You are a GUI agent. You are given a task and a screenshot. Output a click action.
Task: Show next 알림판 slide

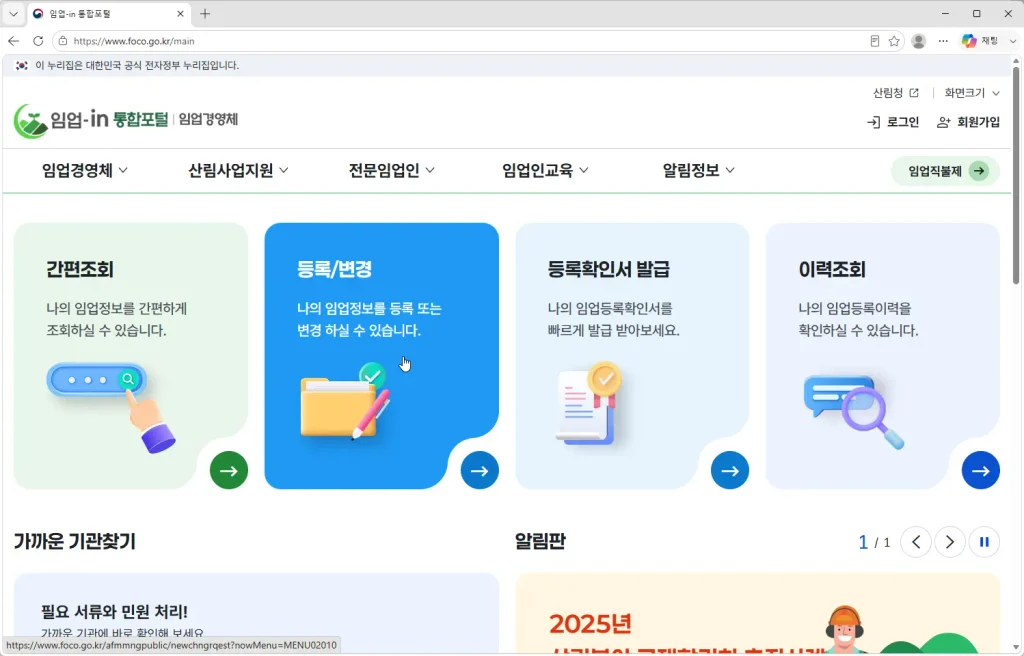coord(950,542)
